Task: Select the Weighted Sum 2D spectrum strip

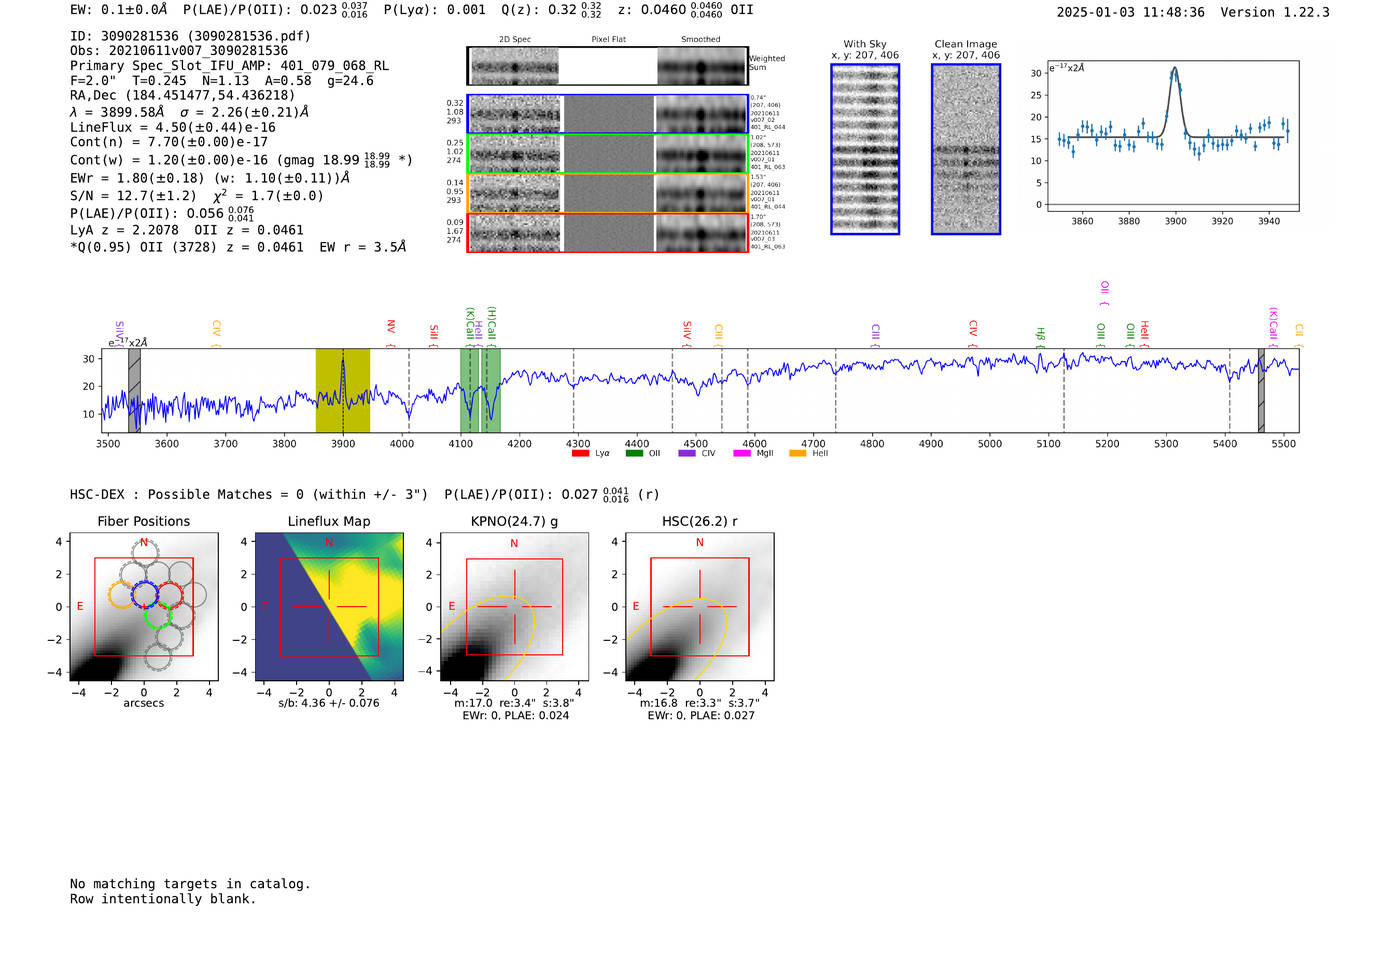Action: tap(608, 66)
